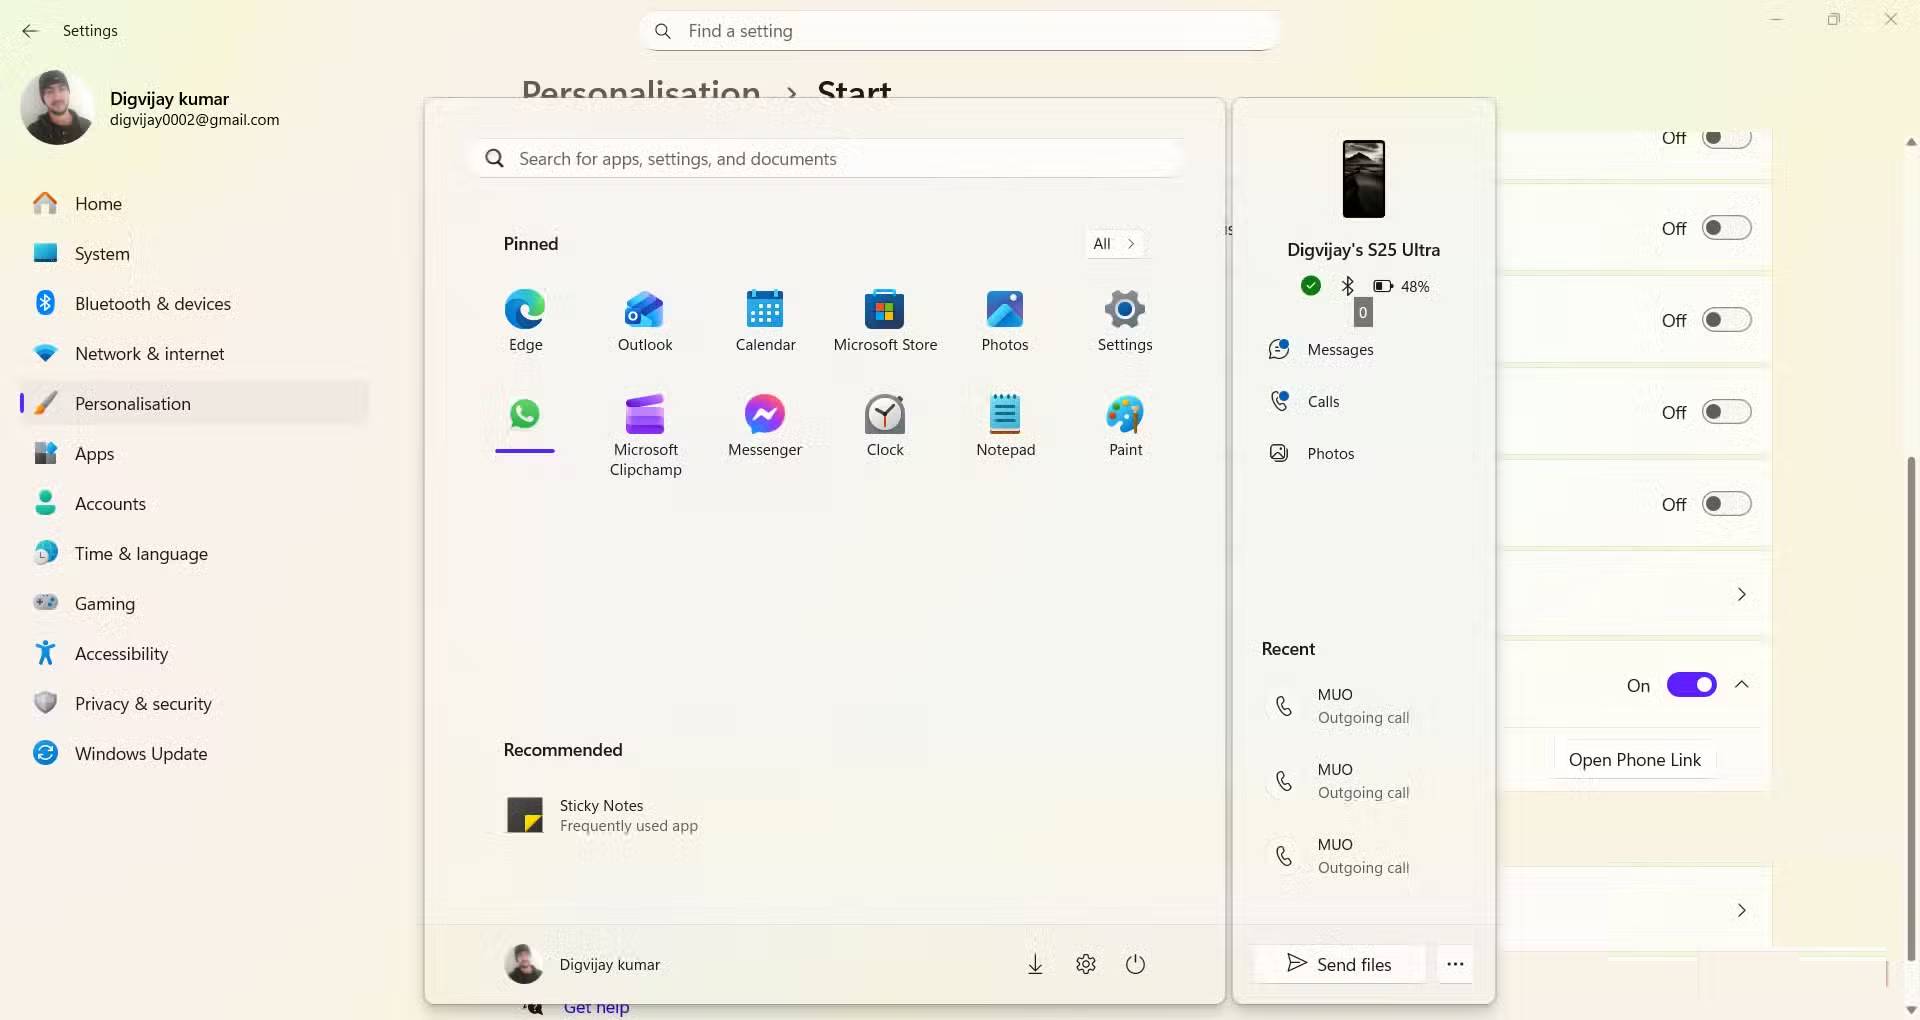1920x1020 pixels.
Task: Launch the Photos pinned app
Action: coord(1005,320)
